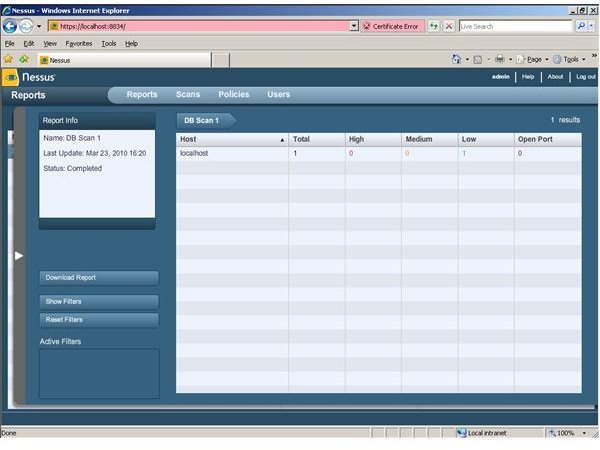Viewport: 600px width, 450px height.
Task: Click the browser Back arrow button
Action: [10, 26]
